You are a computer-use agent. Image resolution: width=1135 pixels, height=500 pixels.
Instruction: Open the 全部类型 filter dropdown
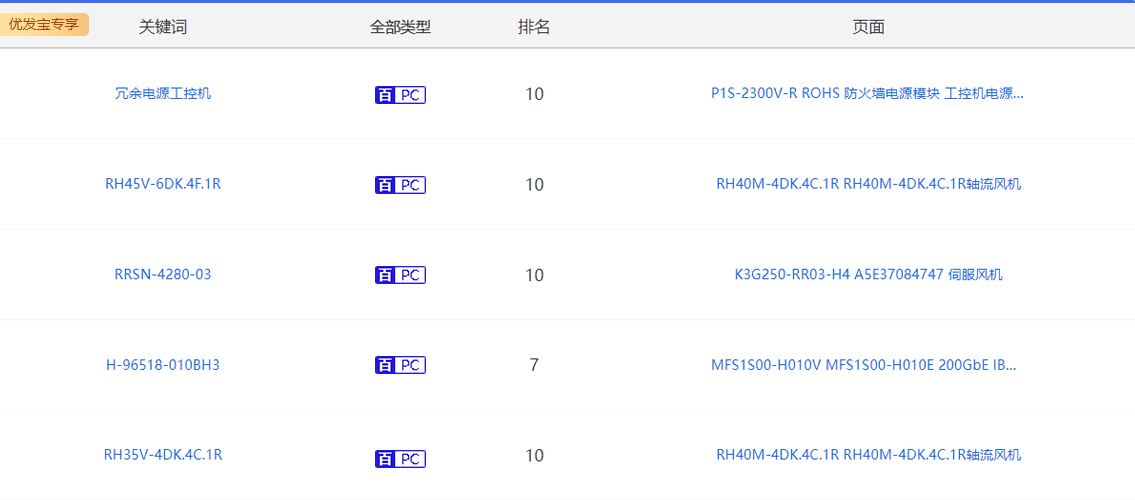pos(400,27)
